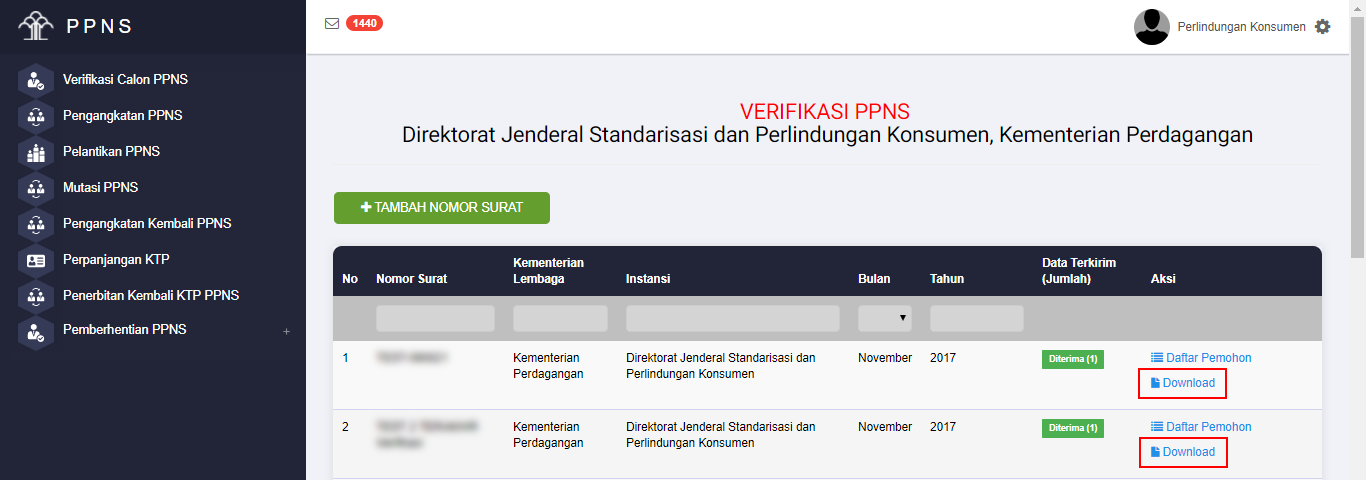Image resolution: width=1366 pixels, height=480 pixels.
Task: Expand the Pemberhentian PPNS submenu
Action: (x=286, y=331)
